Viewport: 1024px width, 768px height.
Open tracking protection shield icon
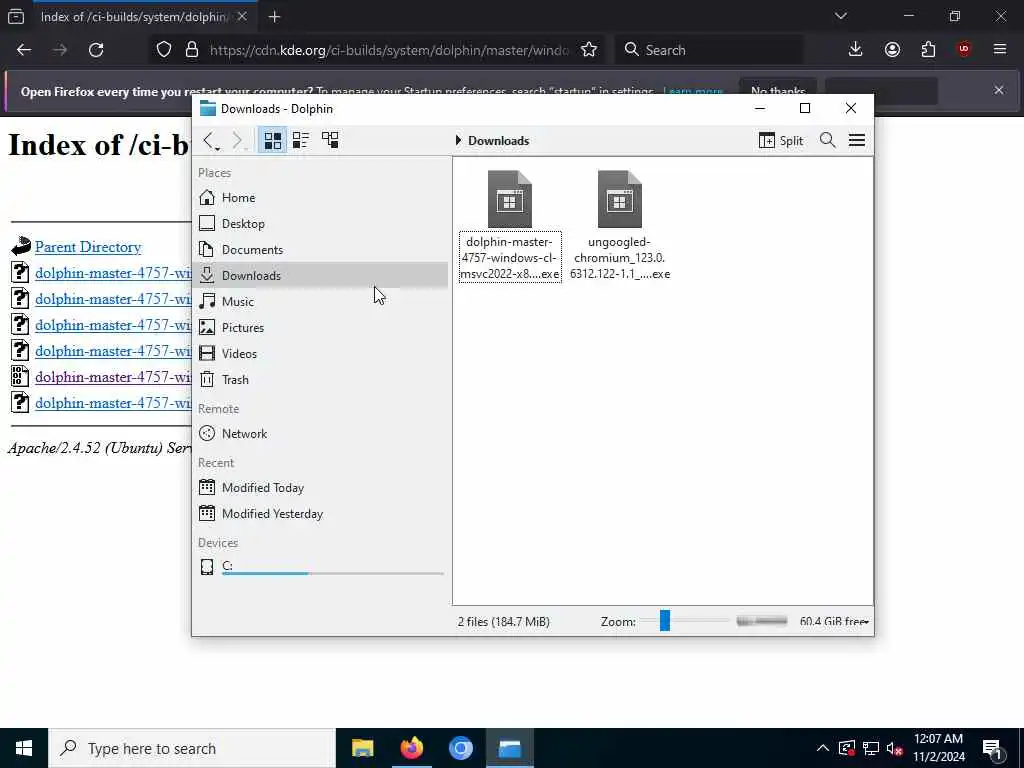pos(164,50)
